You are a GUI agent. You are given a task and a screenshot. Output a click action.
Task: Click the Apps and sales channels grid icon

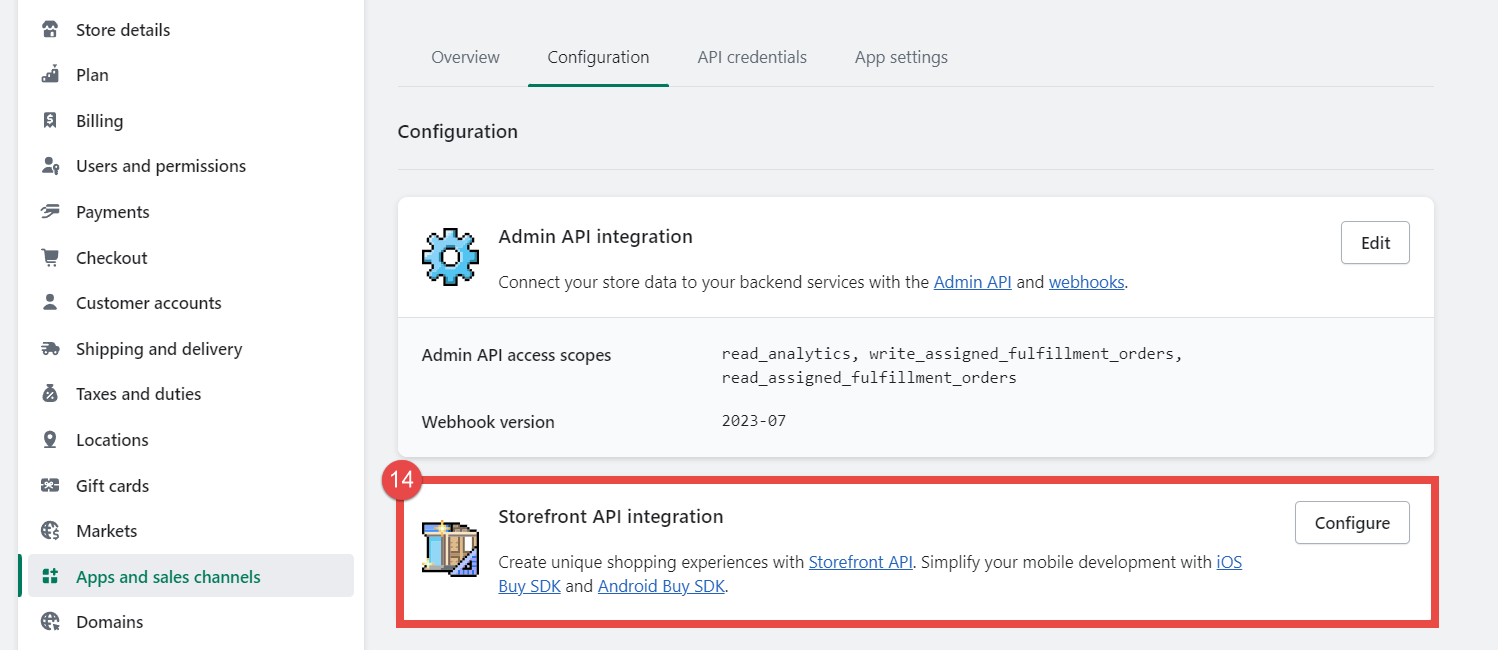[x=50, y=577]
